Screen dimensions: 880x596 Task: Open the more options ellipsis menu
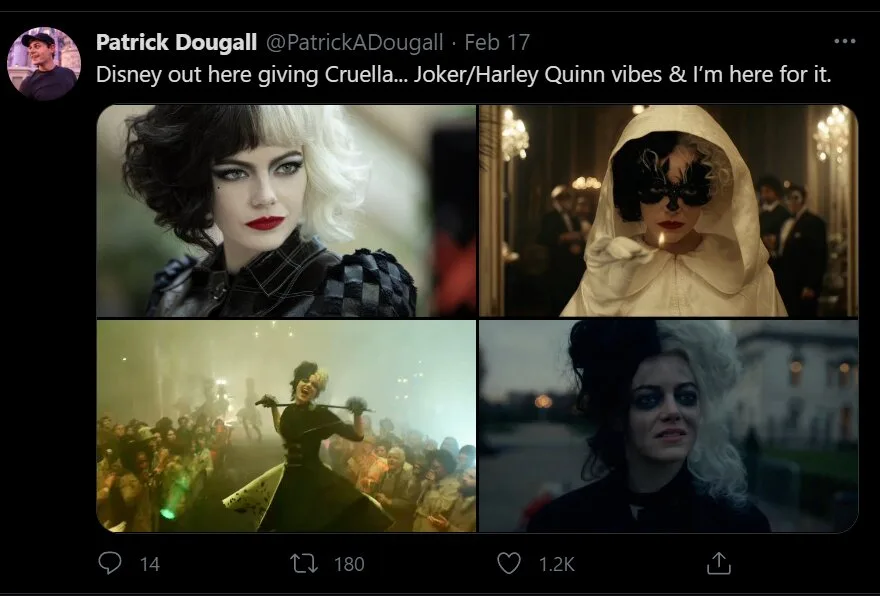click(845, 42)
